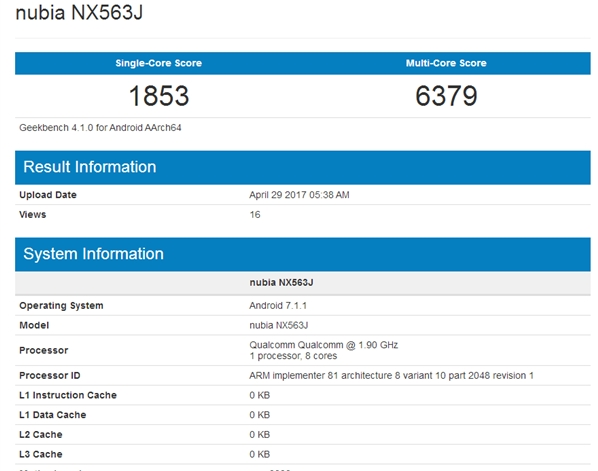This screenshot has height=471, width=598.
Task: Select the 'Android 7.1.1' value
Action: [x=278, y=306]
